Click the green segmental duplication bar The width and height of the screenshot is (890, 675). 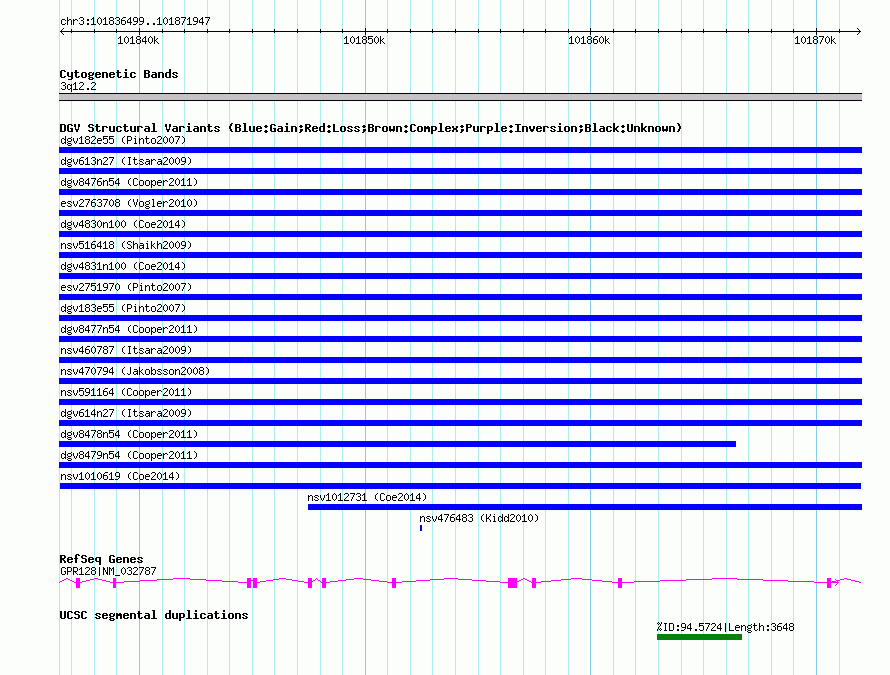pos(699,637)
